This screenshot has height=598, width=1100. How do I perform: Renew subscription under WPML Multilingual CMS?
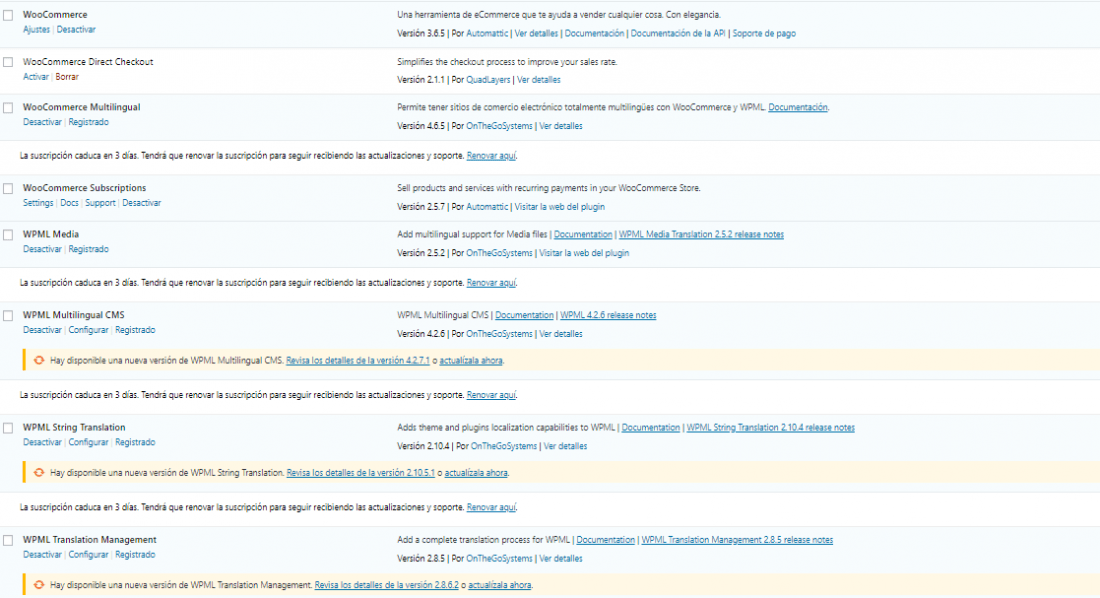(491, 395)
